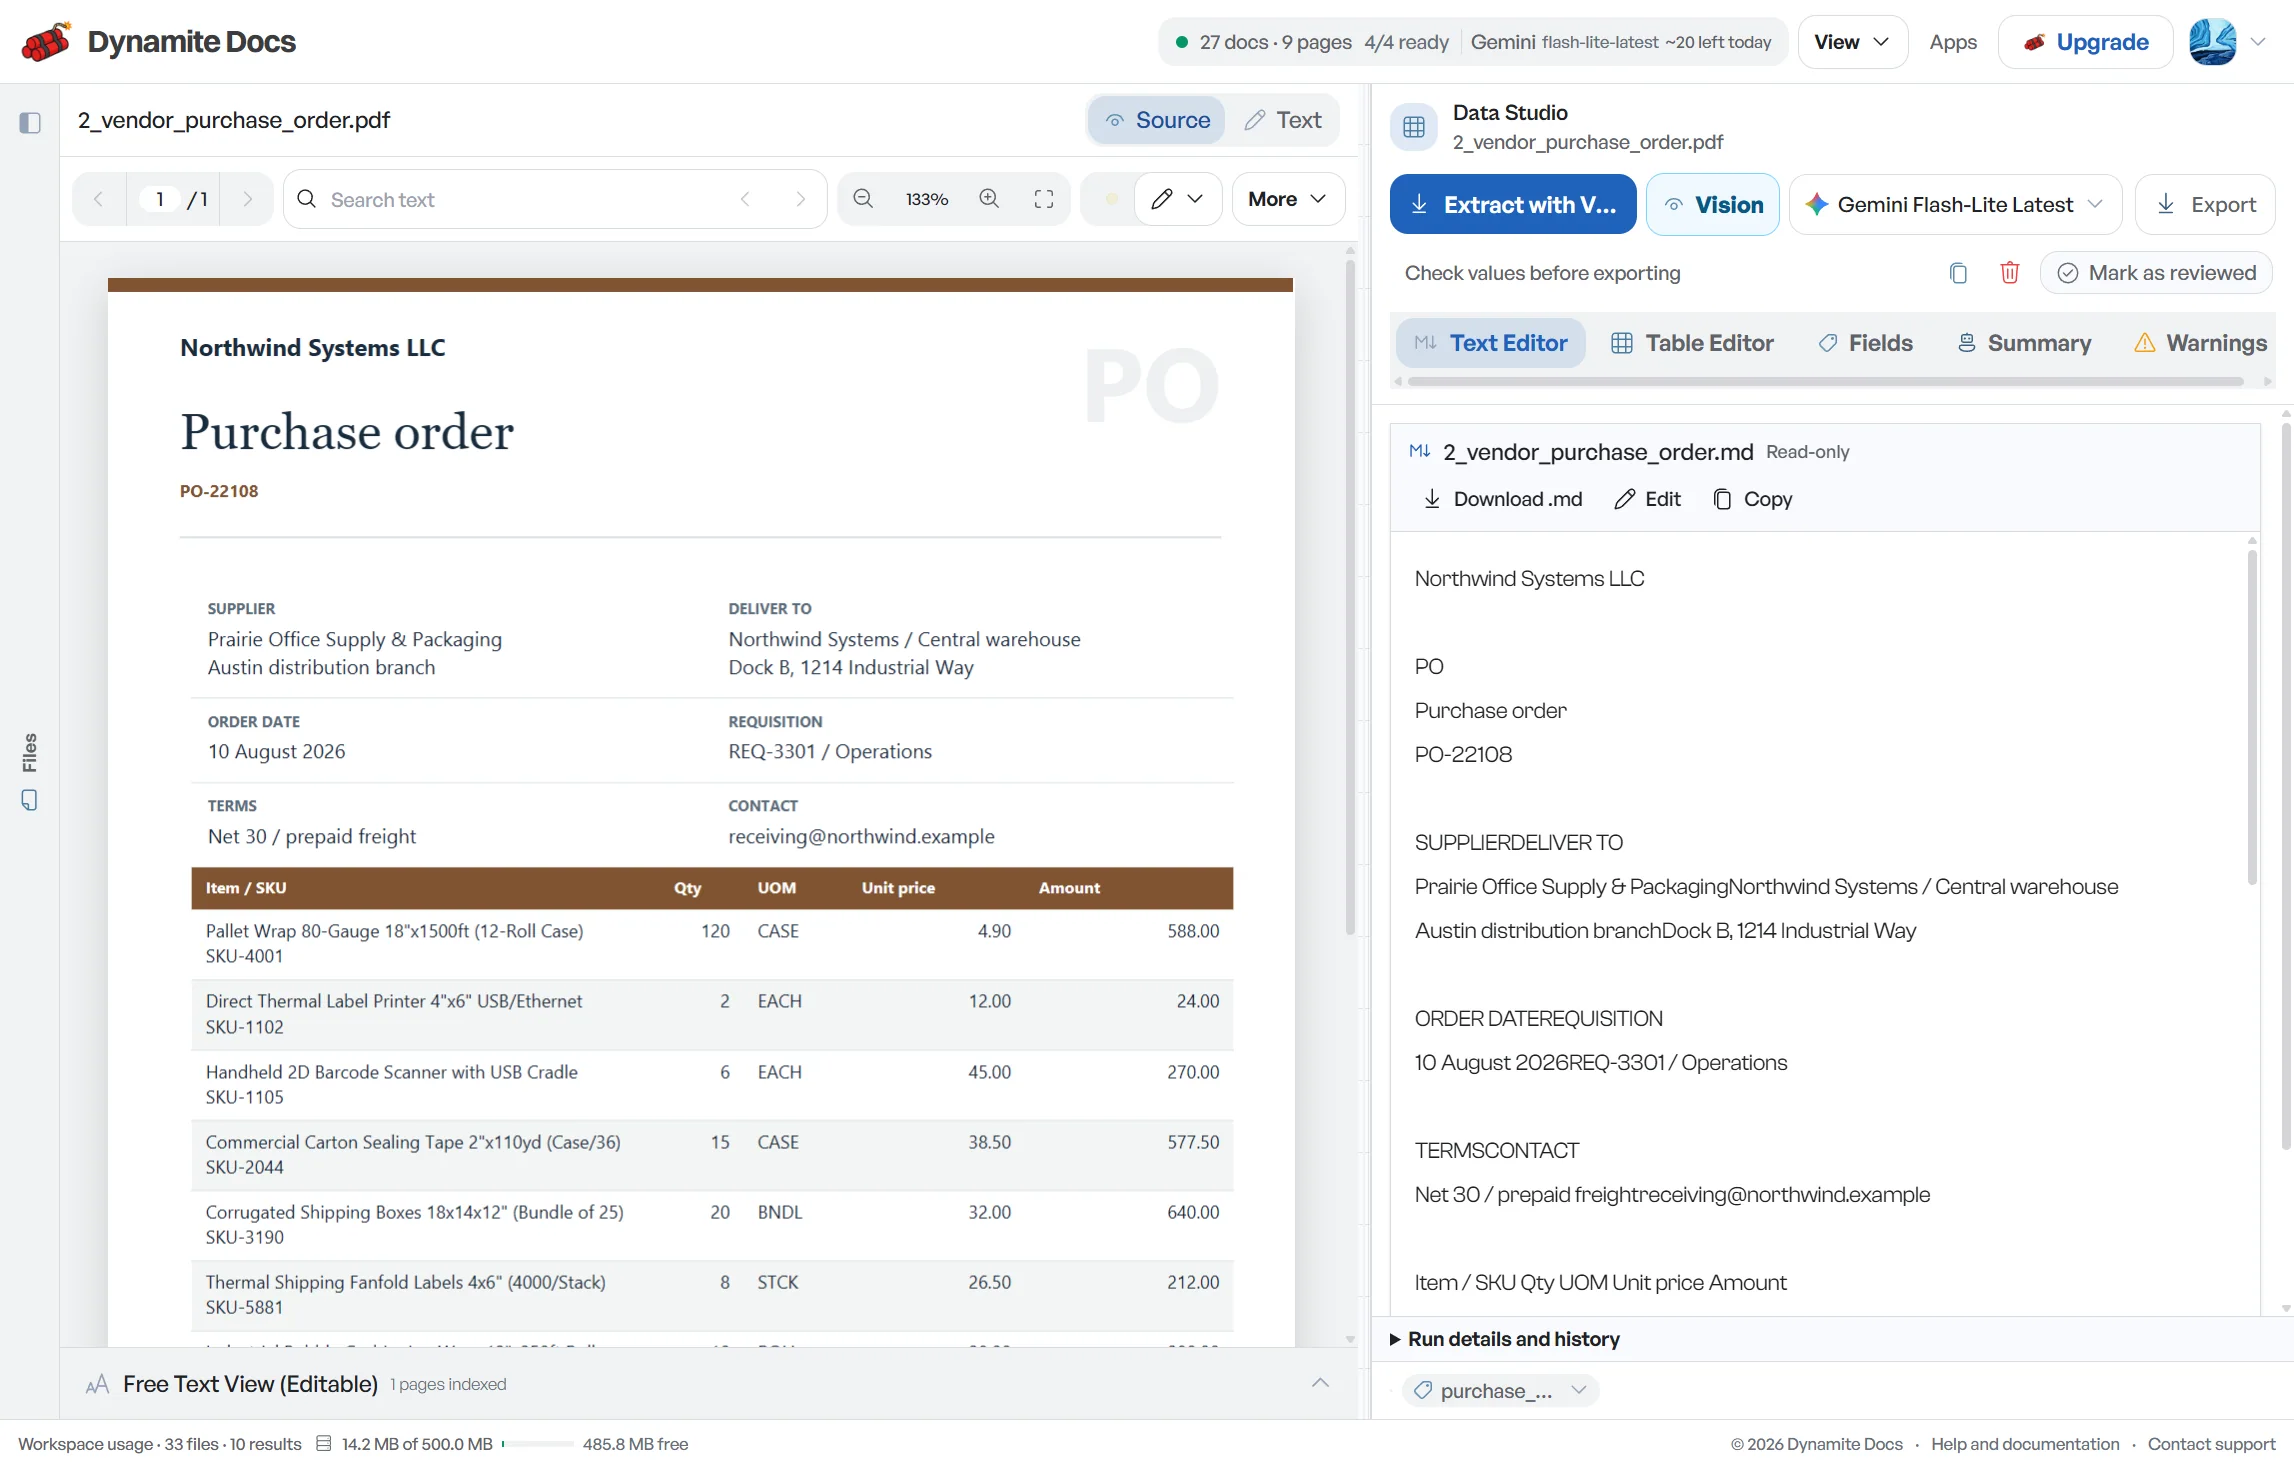2294x1467 pixels.
Task: Go to next page arrow
Action: point(247,199)
